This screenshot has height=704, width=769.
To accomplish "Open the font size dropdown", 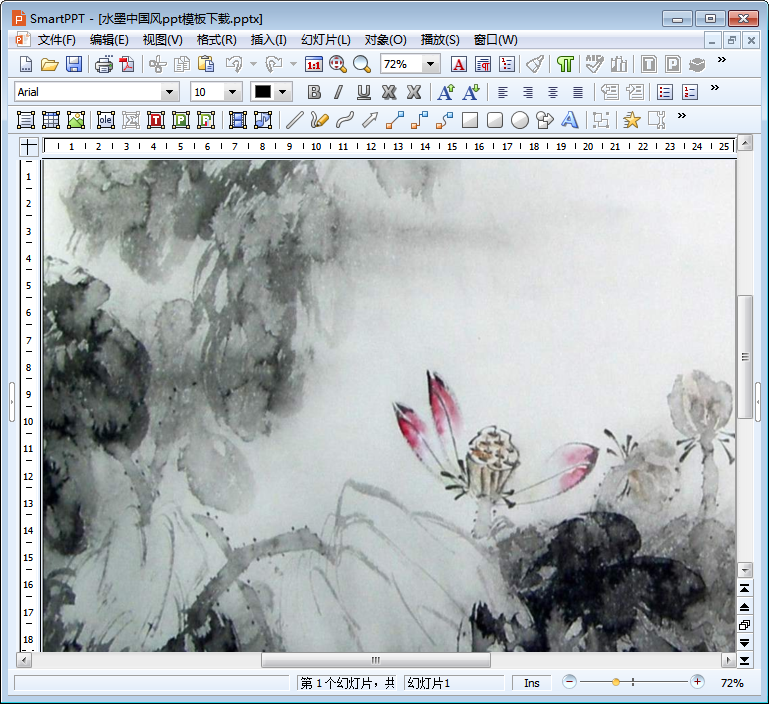I will tap(232, 92).
